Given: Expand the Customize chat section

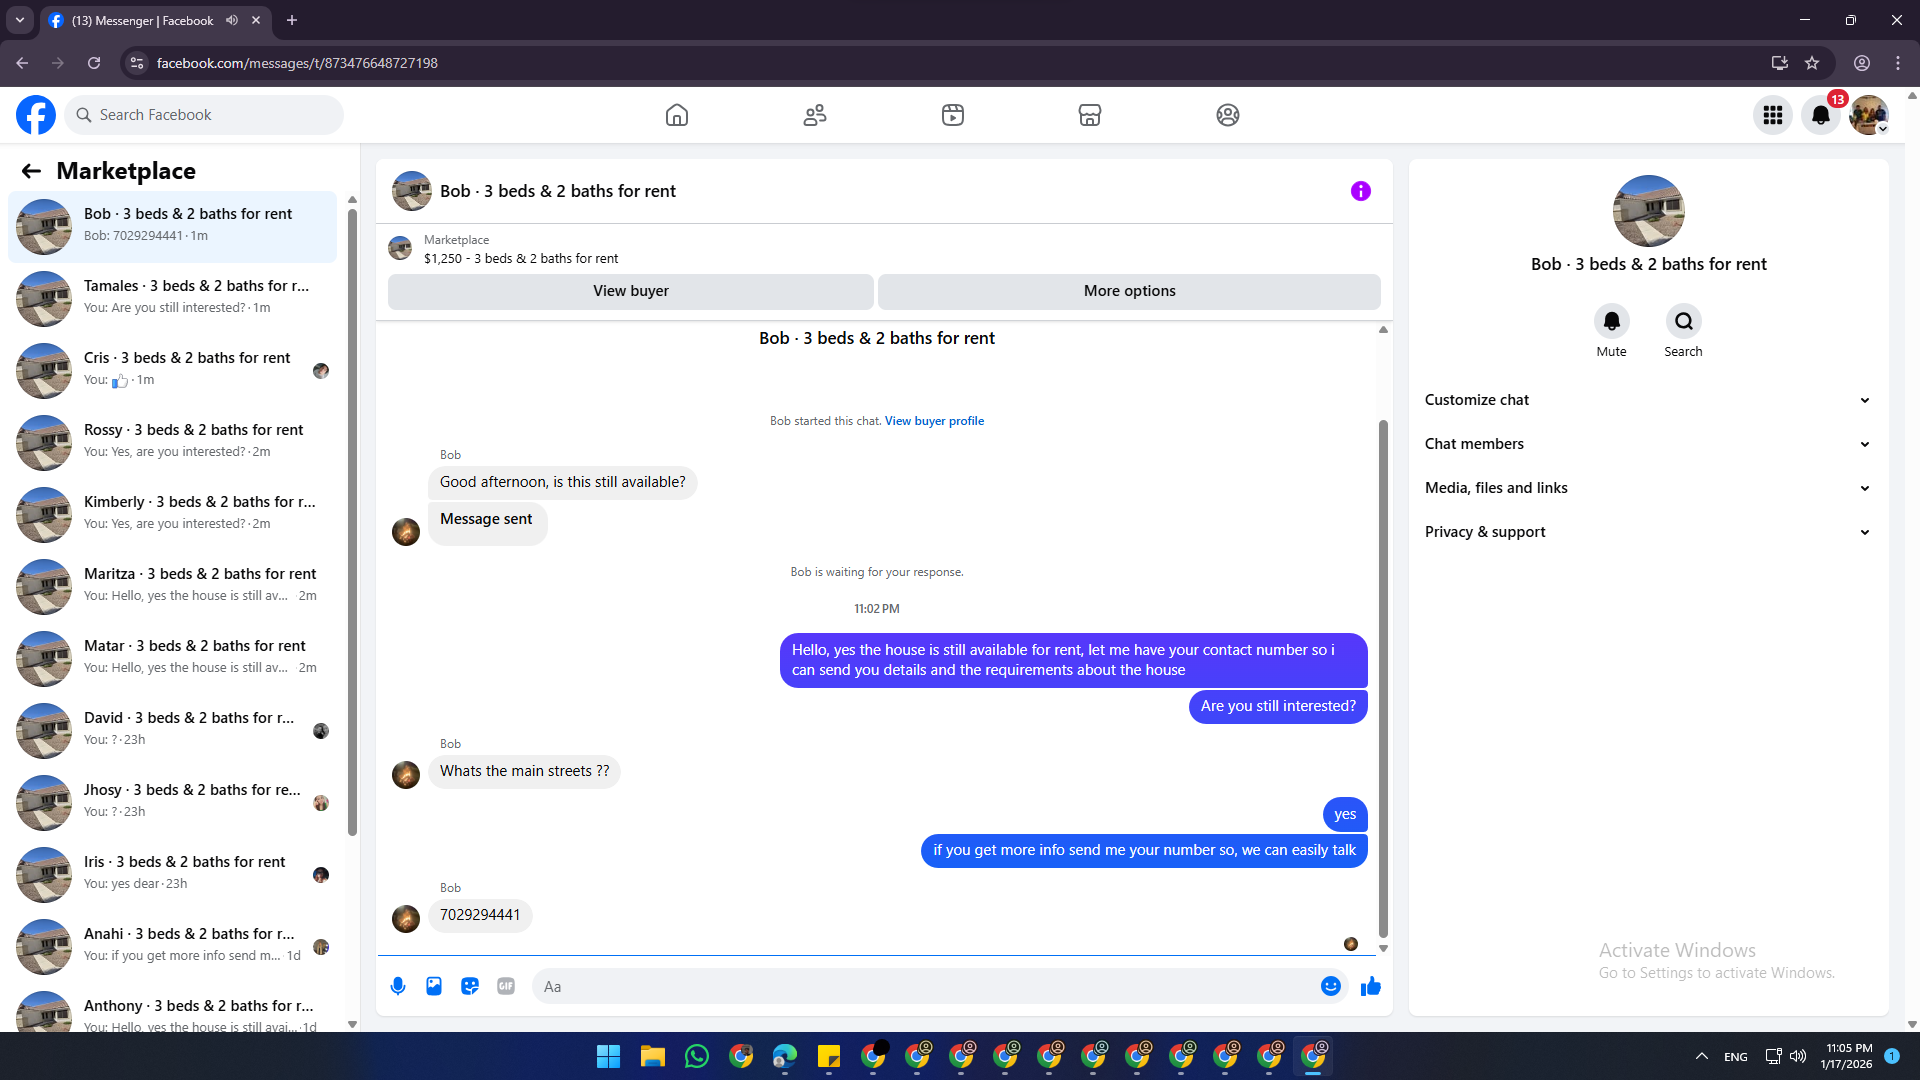Looking at the screenshot, I should click(x=1647, y=400).
